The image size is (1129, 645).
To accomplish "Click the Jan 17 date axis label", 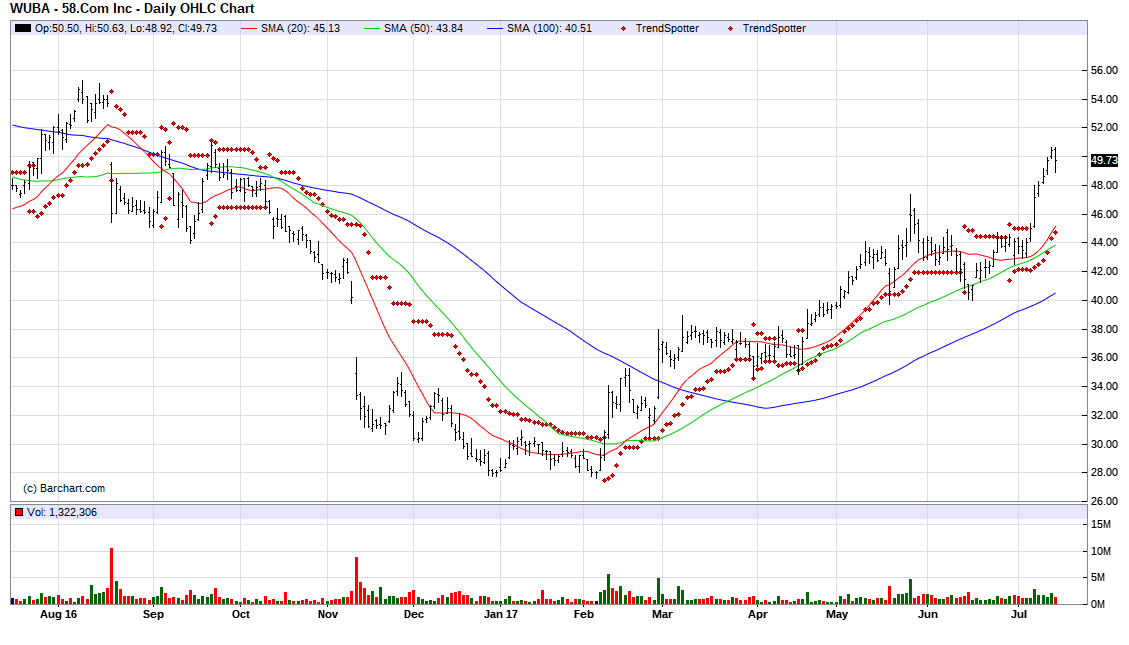I will [500, 614].
